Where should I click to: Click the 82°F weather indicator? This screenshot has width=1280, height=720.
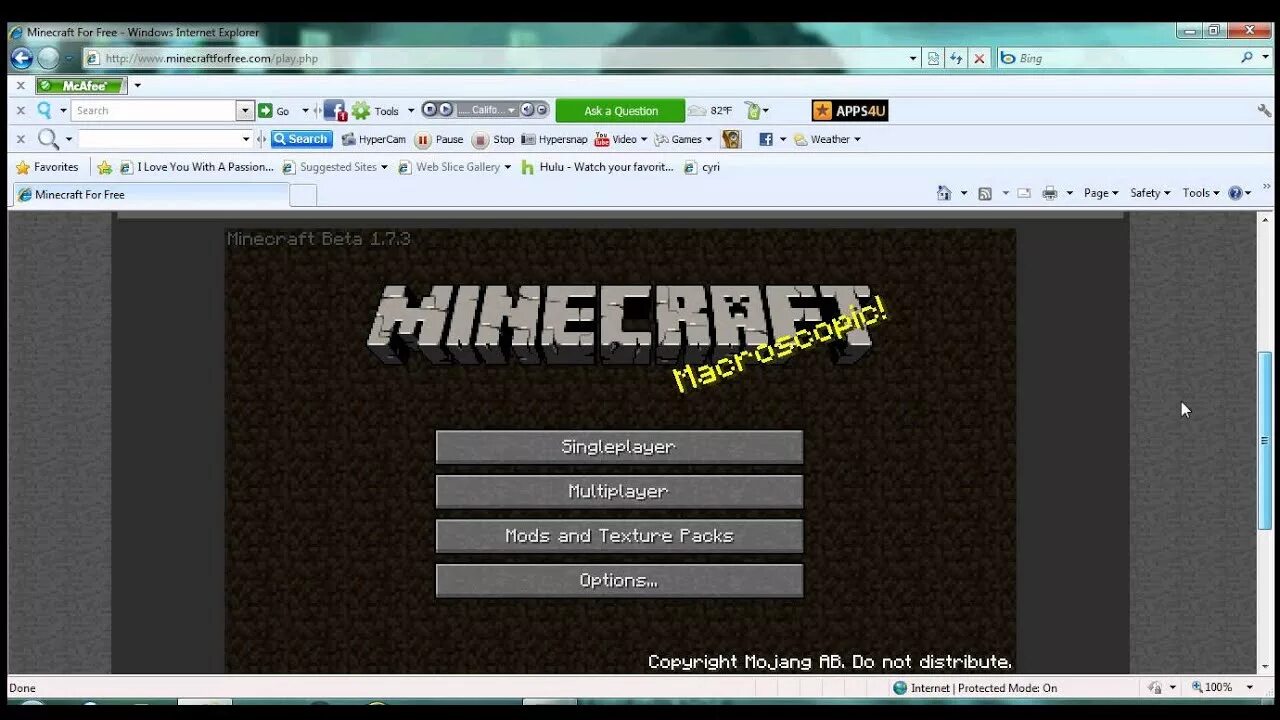[711, 111]
